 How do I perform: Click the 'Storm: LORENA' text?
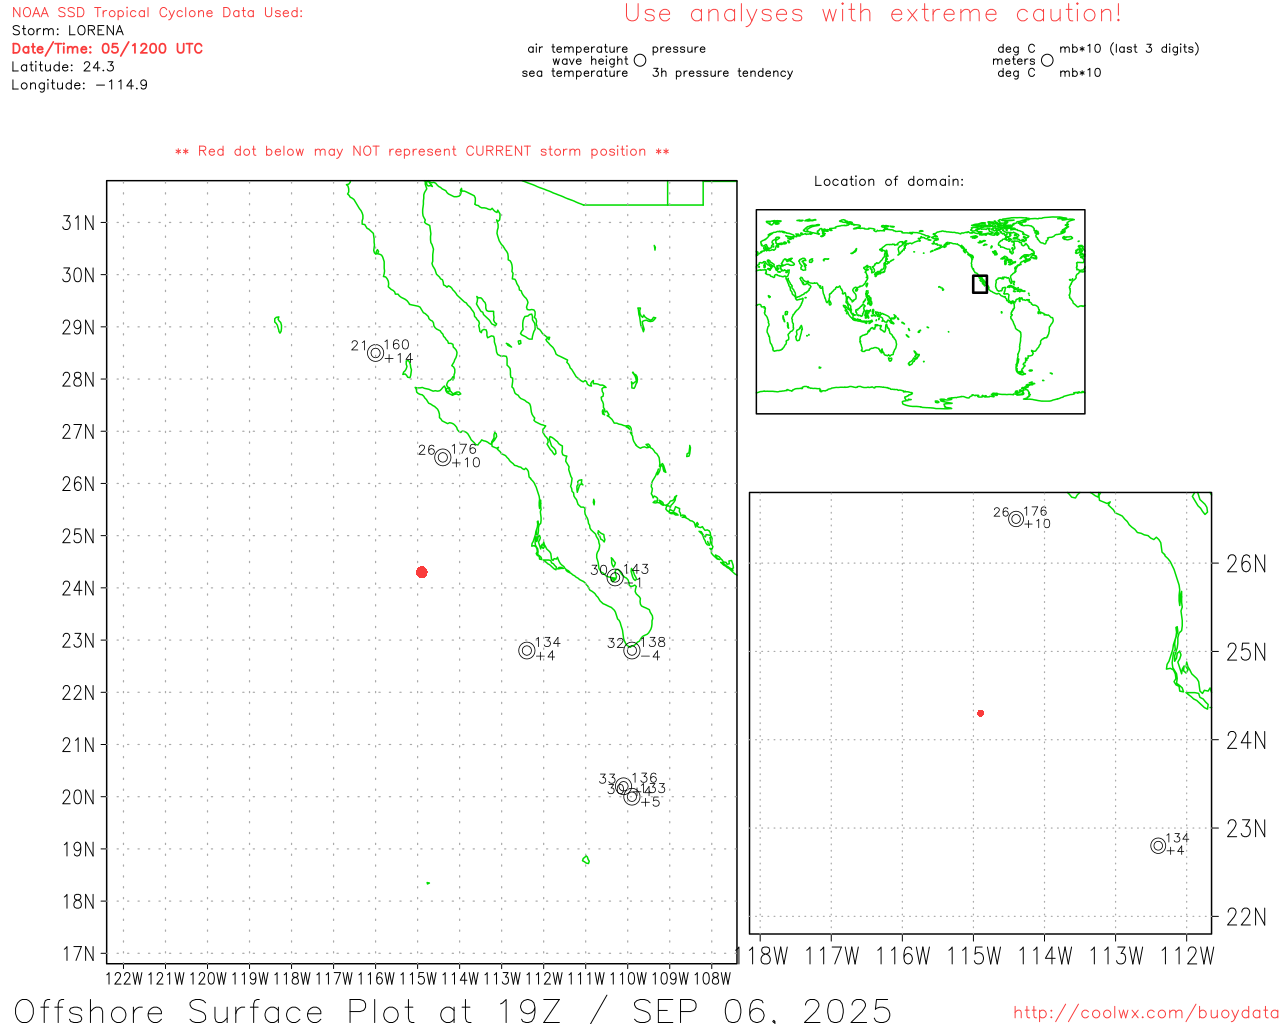[68, 31]
